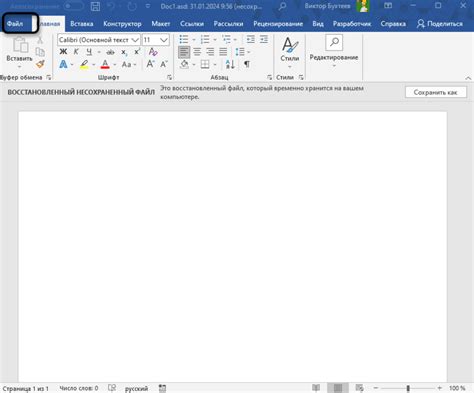Toggle strikethrough formatting
The height and width of the screenshot is (393, 474).
coord(110,52)
